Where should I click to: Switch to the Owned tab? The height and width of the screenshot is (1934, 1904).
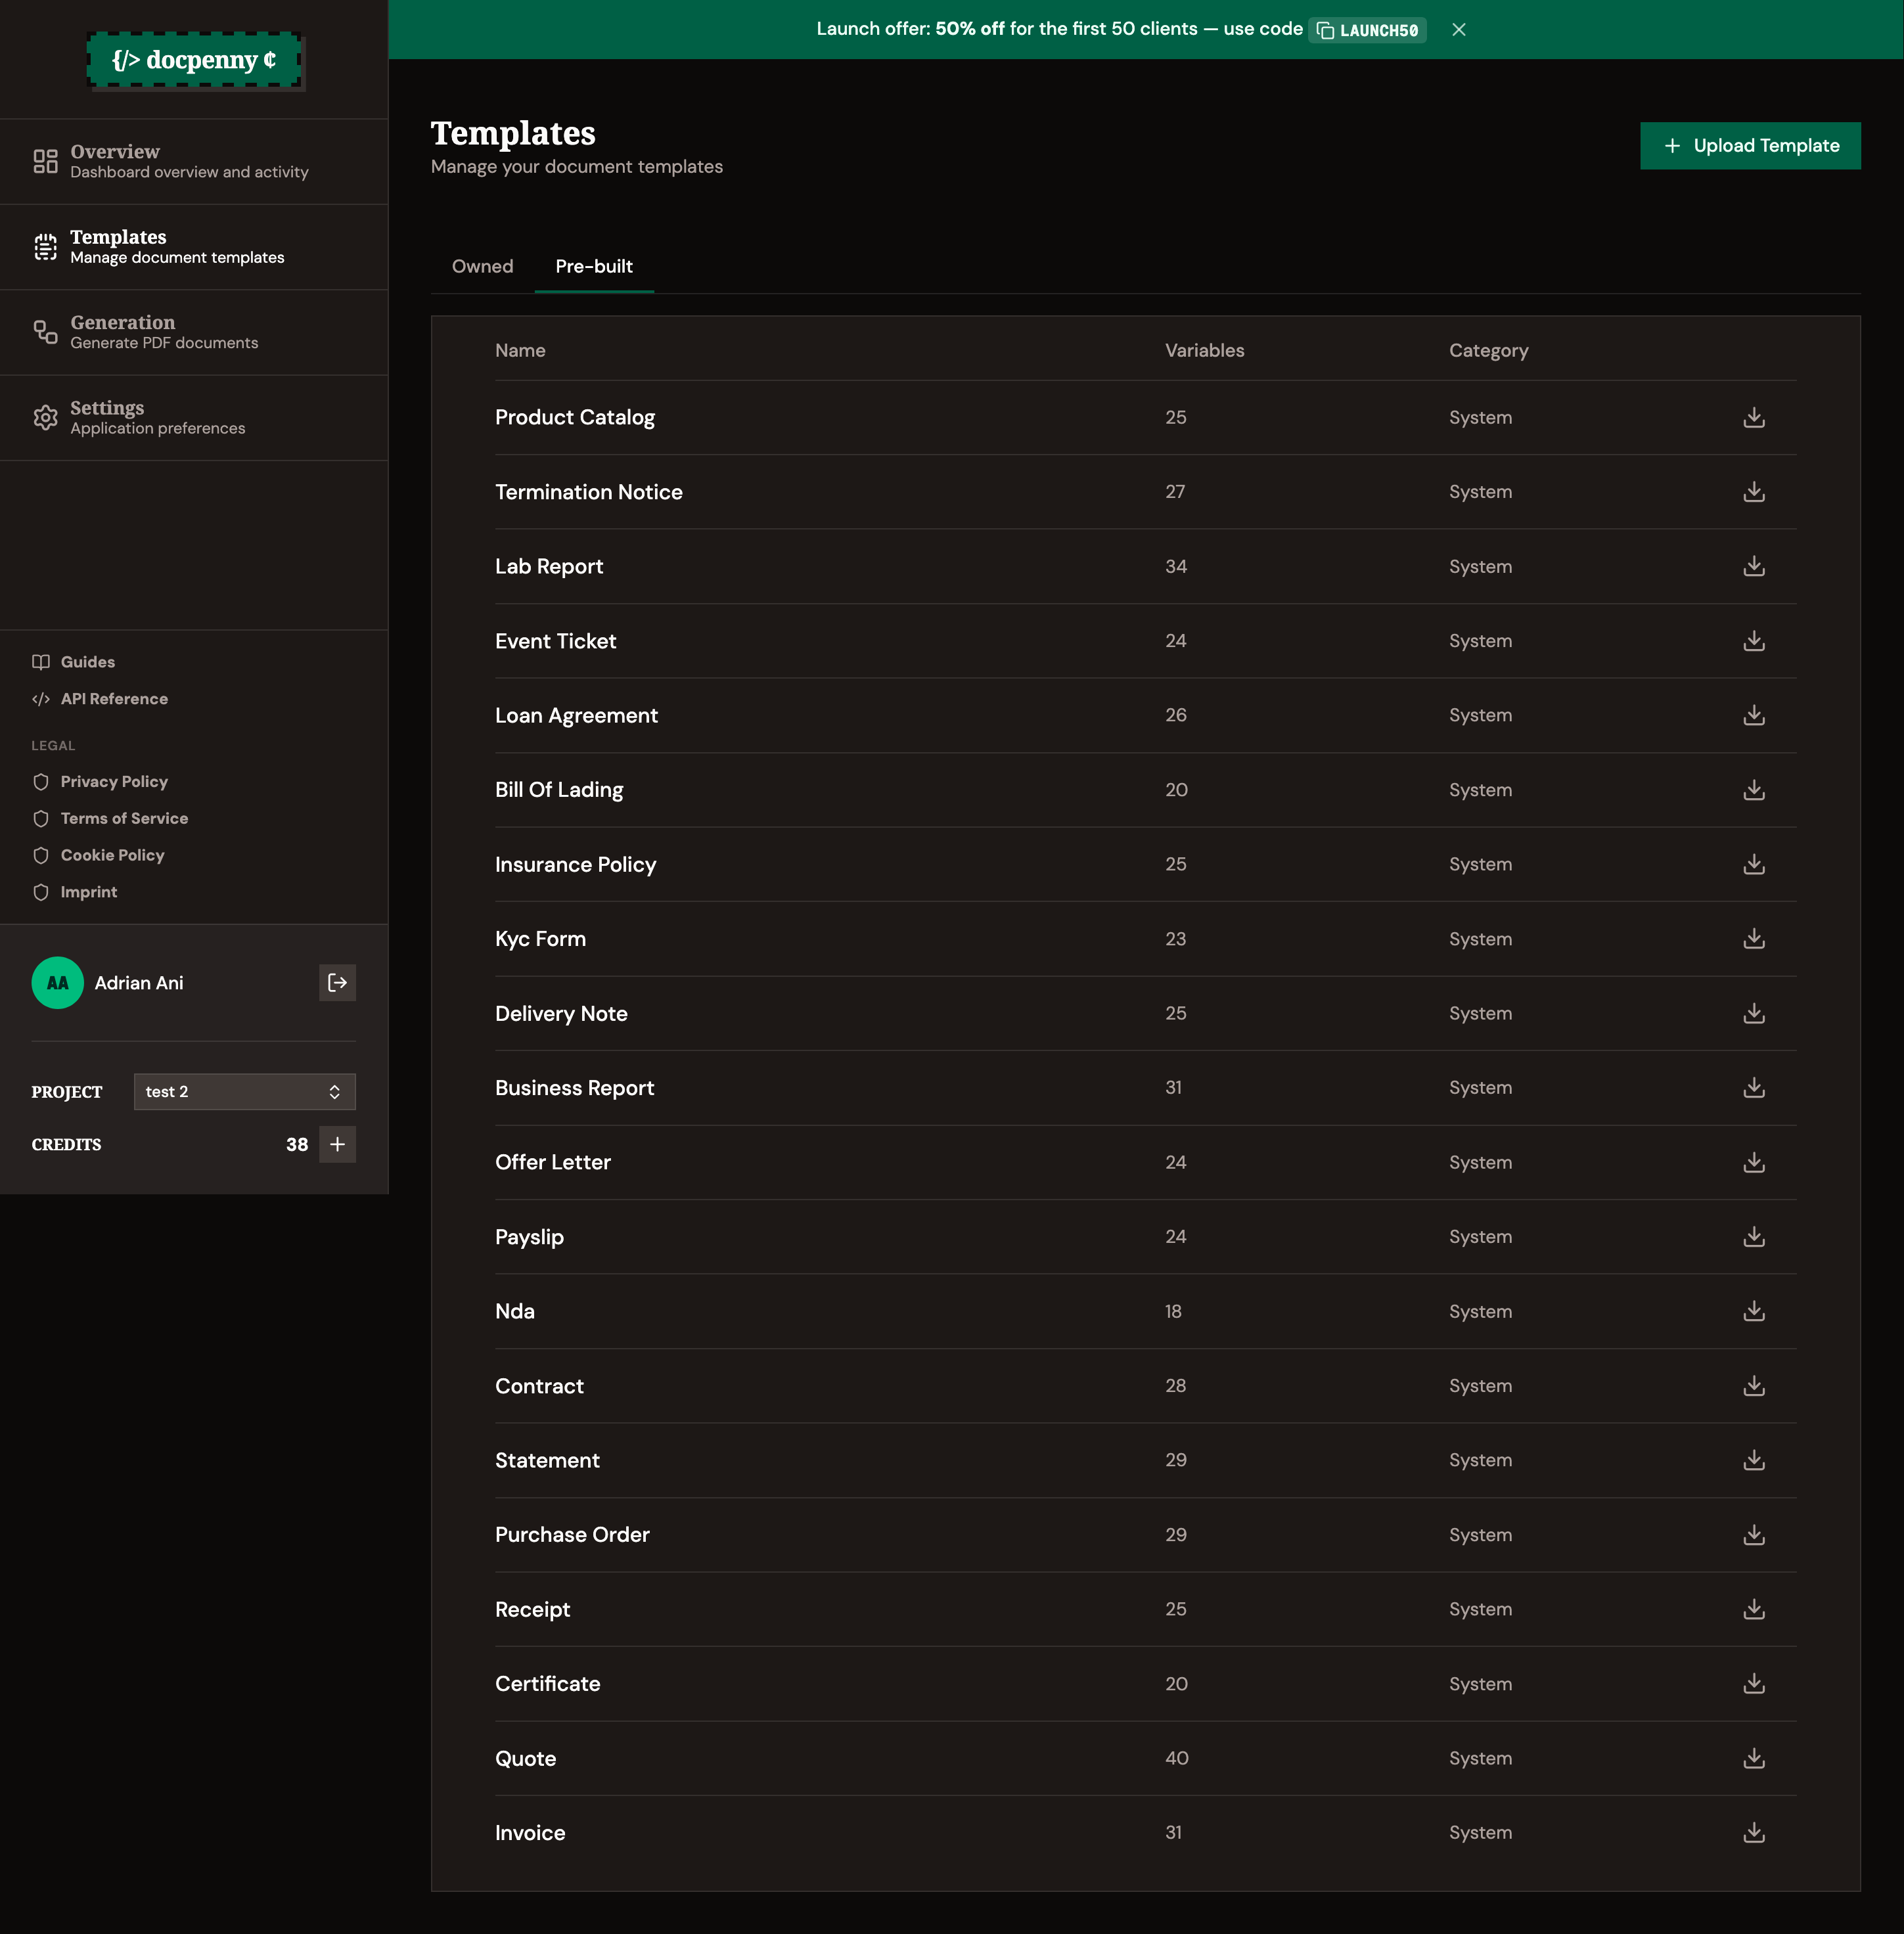tap(482, 266)
